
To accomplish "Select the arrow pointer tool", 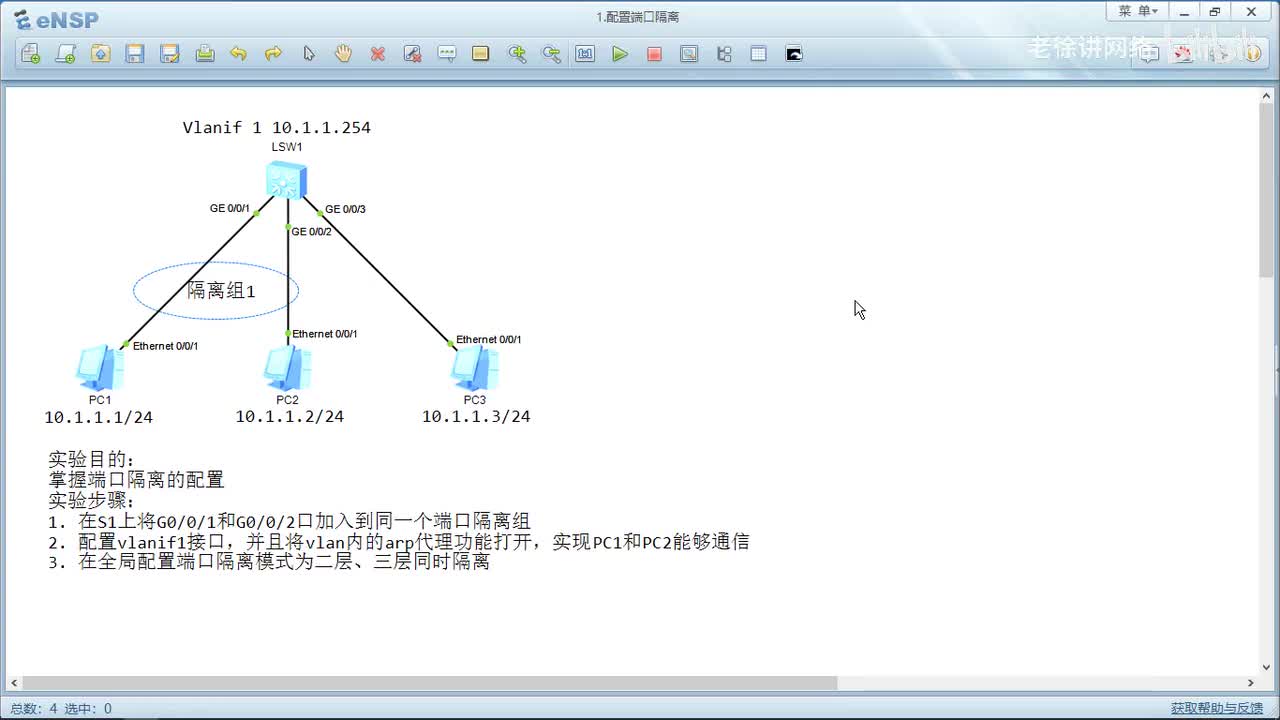I will click(x=308, y=54).
